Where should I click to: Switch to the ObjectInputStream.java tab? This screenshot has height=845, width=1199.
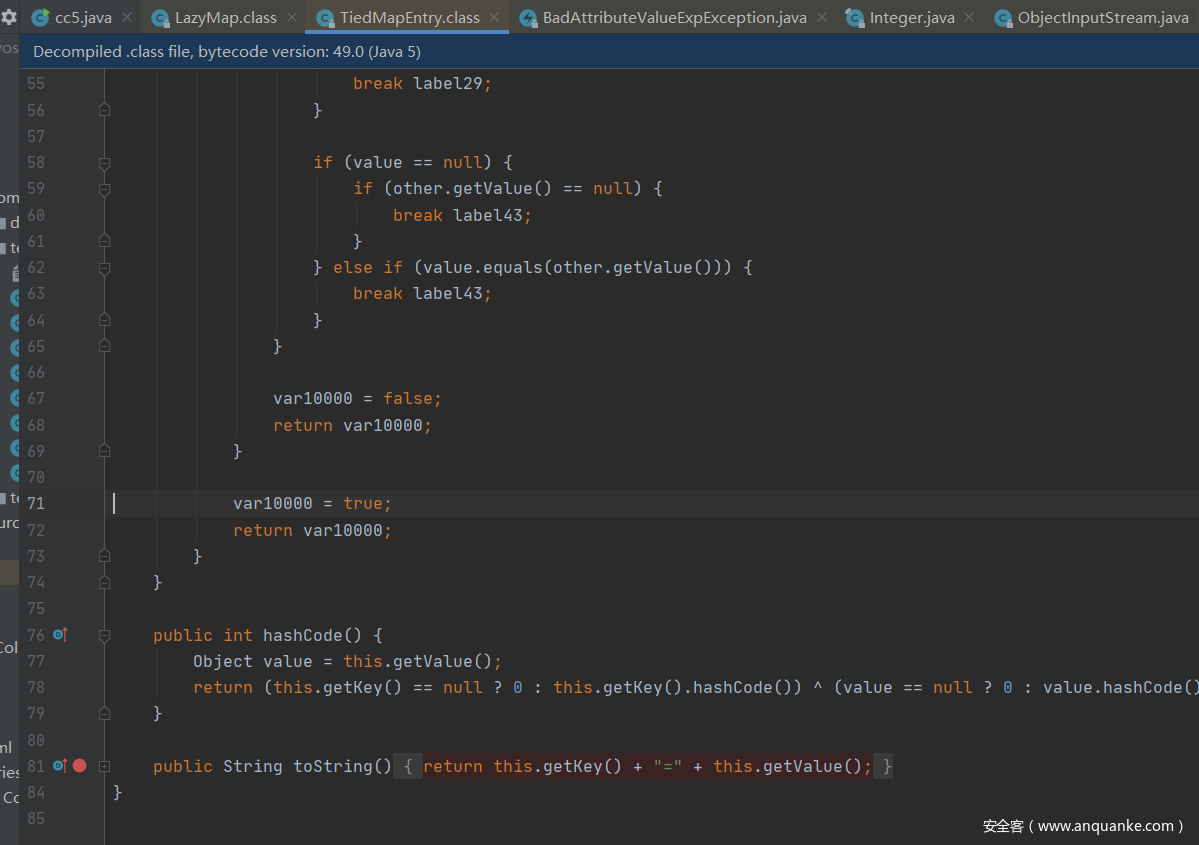[x=1102, y=18]
